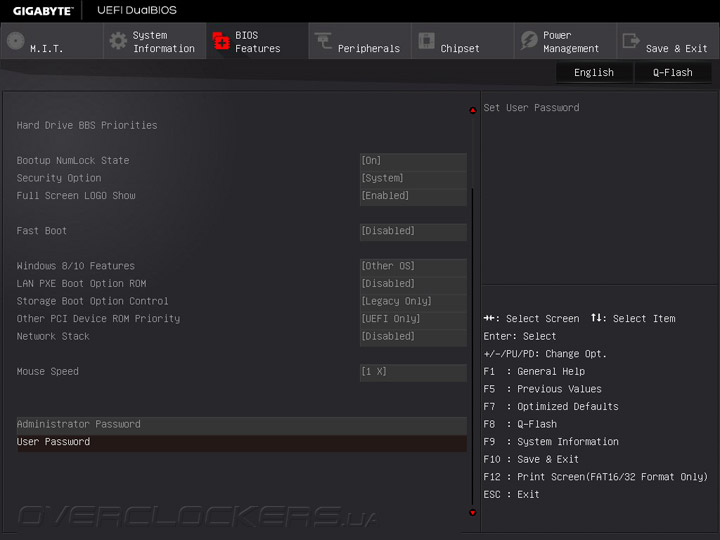Click the F10 Save & Exit hint

(x=531, y=460)
